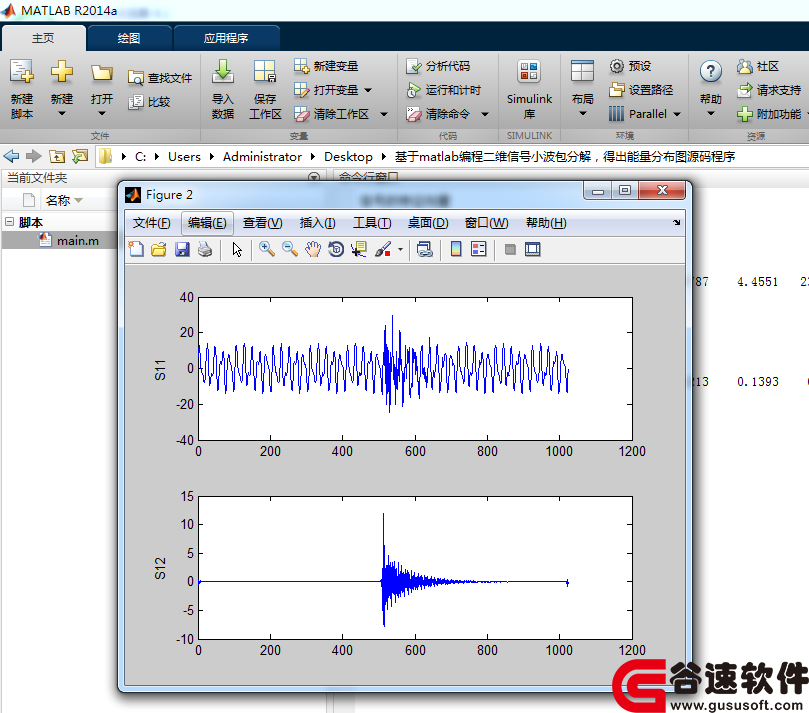Click the Open folder icon in the ribbon

pyautogui.click(x=102, y=72)
